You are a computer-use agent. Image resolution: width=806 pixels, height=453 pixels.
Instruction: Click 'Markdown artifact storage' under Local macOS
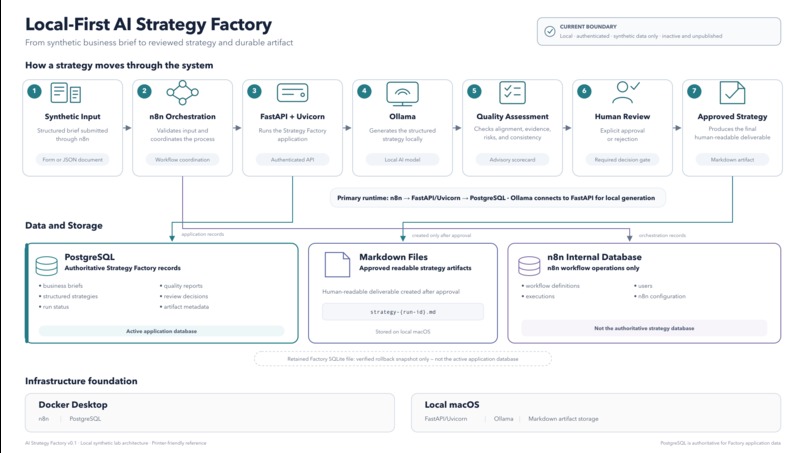pos(563,419)
